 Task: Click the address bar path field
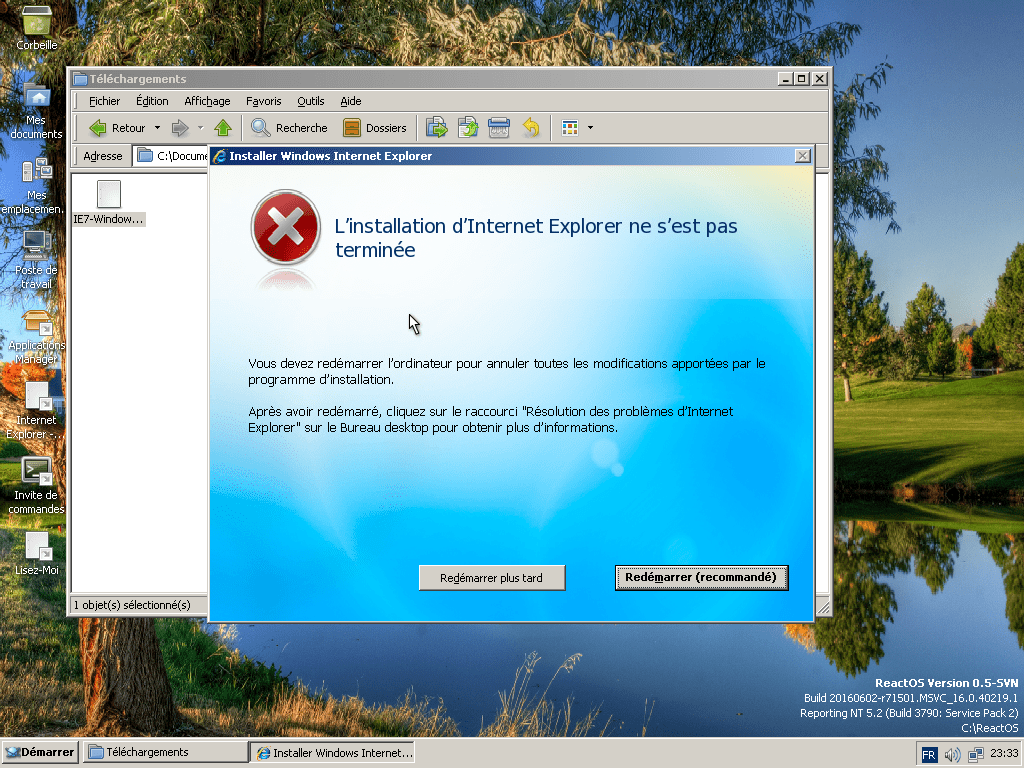click(172, 156)
